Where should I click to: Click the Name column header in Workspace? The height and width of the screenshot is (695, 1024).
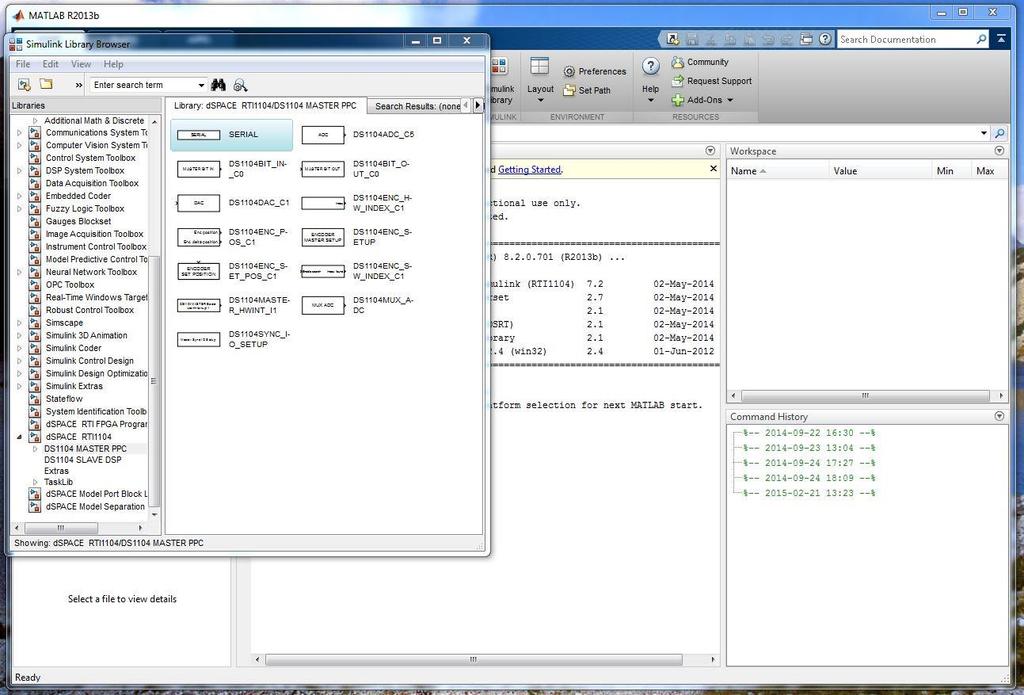coord(777,171)
